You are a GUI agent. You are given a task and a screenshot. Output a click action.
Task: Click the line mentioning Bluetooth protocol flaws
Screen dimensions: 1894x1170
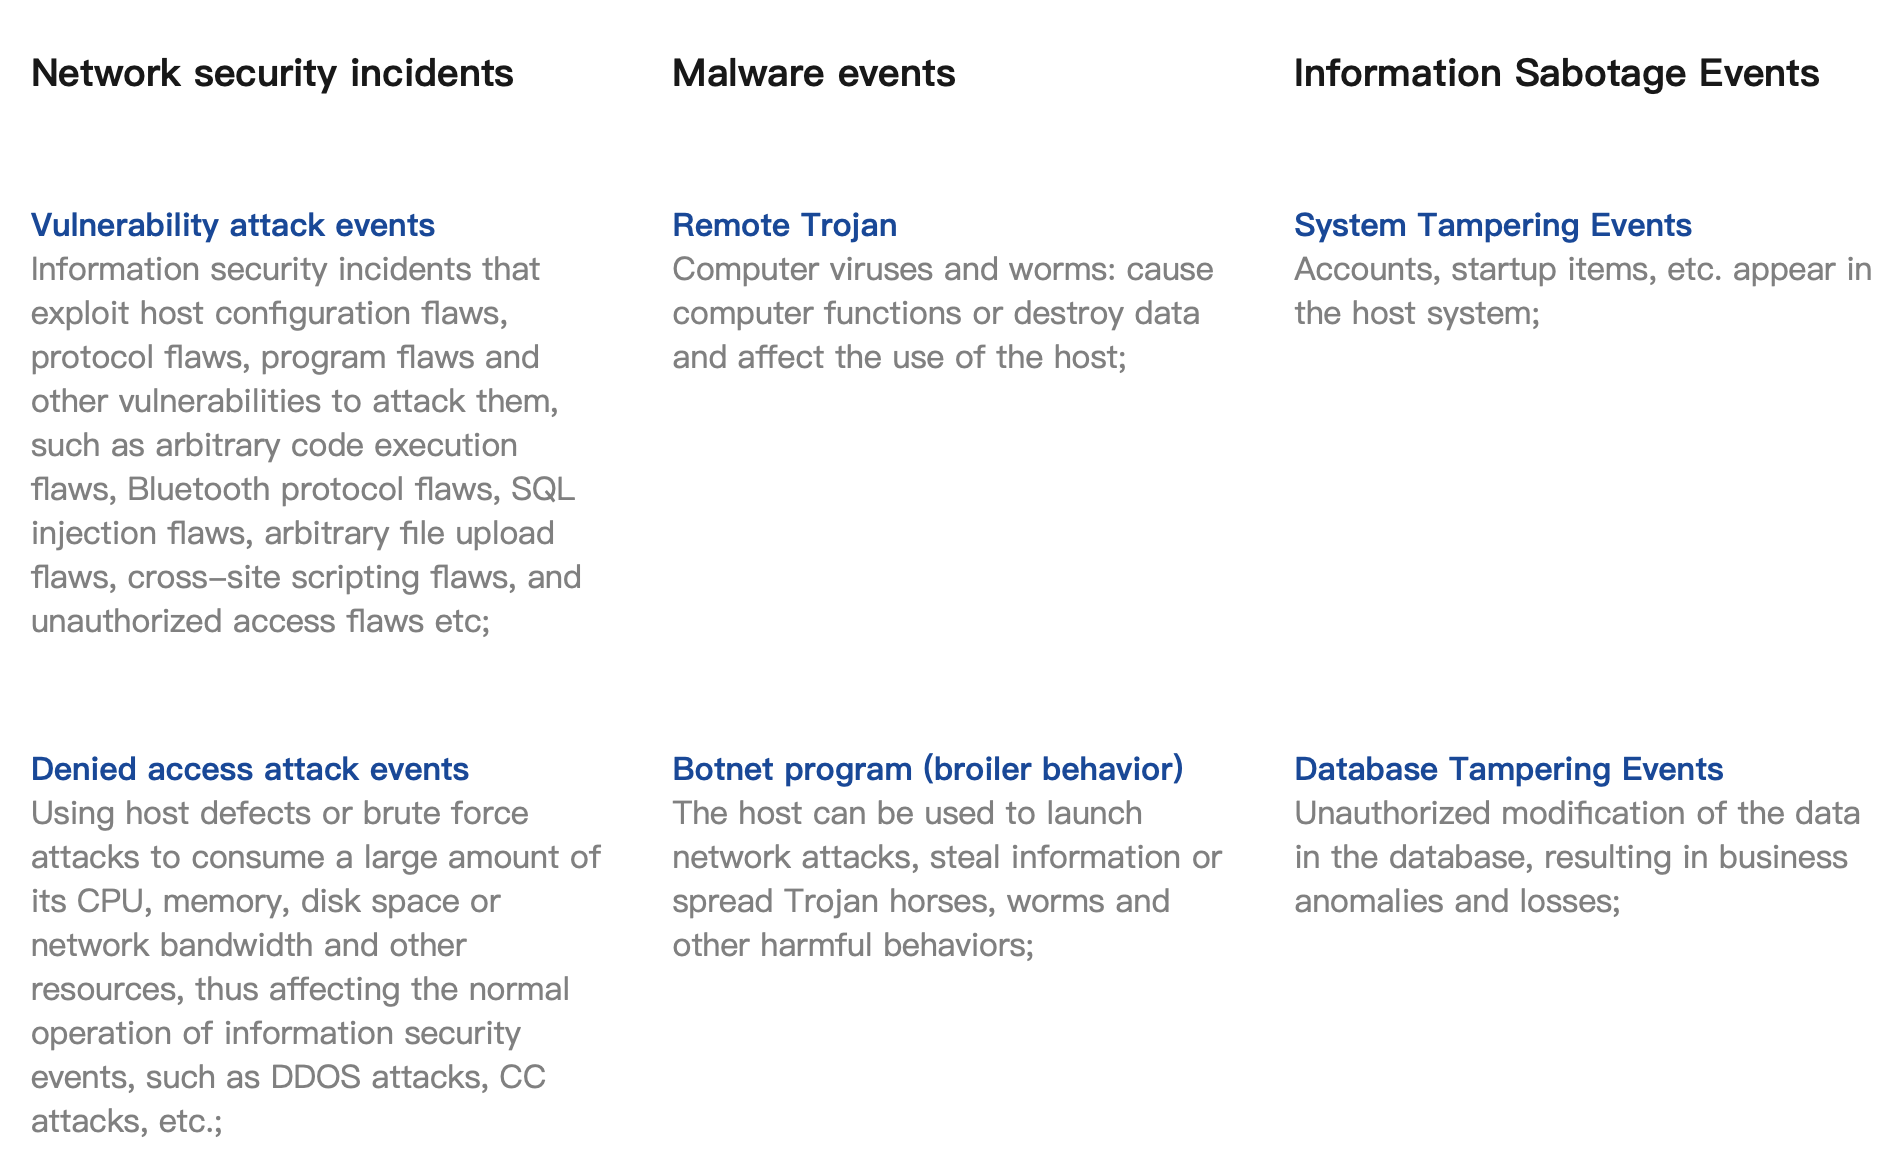(303, 489)
